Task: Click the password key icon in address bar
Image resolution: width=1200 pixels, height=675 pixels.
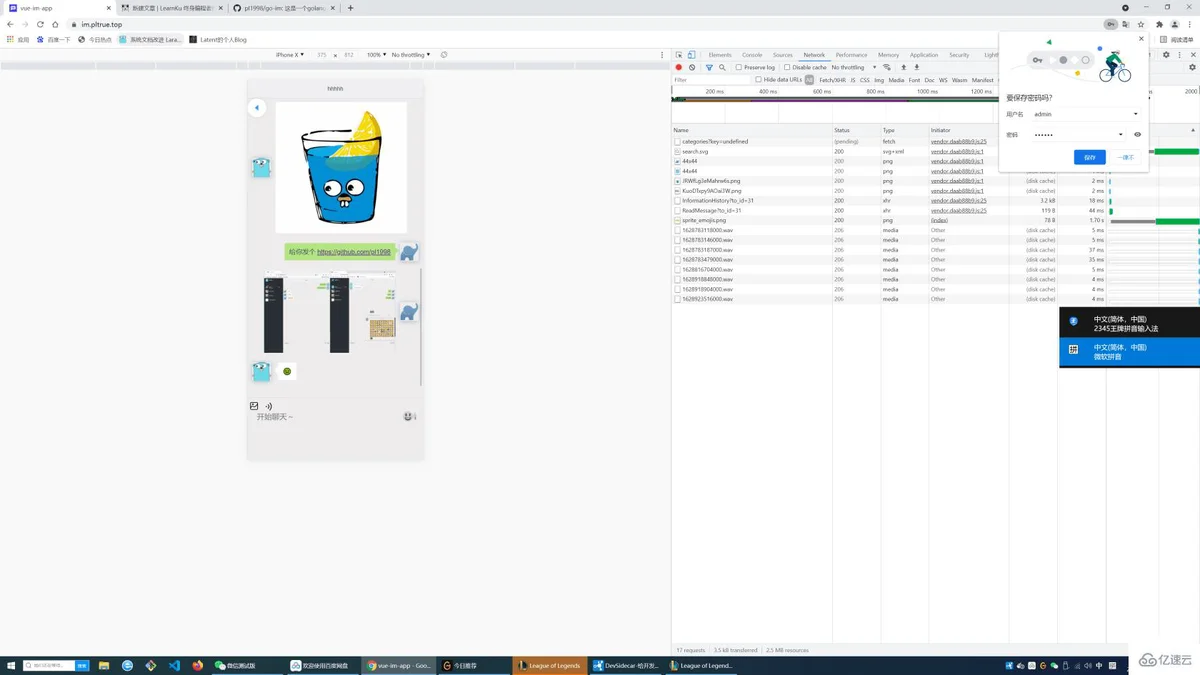Action: coord(1110,24)
